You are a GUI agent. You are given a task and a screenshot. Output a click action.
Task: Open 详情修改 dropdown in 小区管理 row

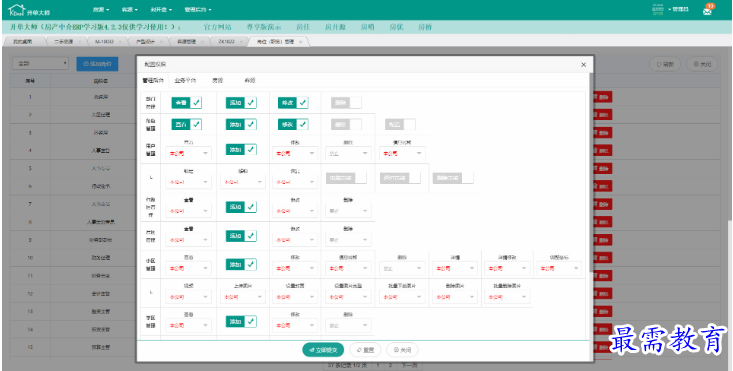[508, 269]
